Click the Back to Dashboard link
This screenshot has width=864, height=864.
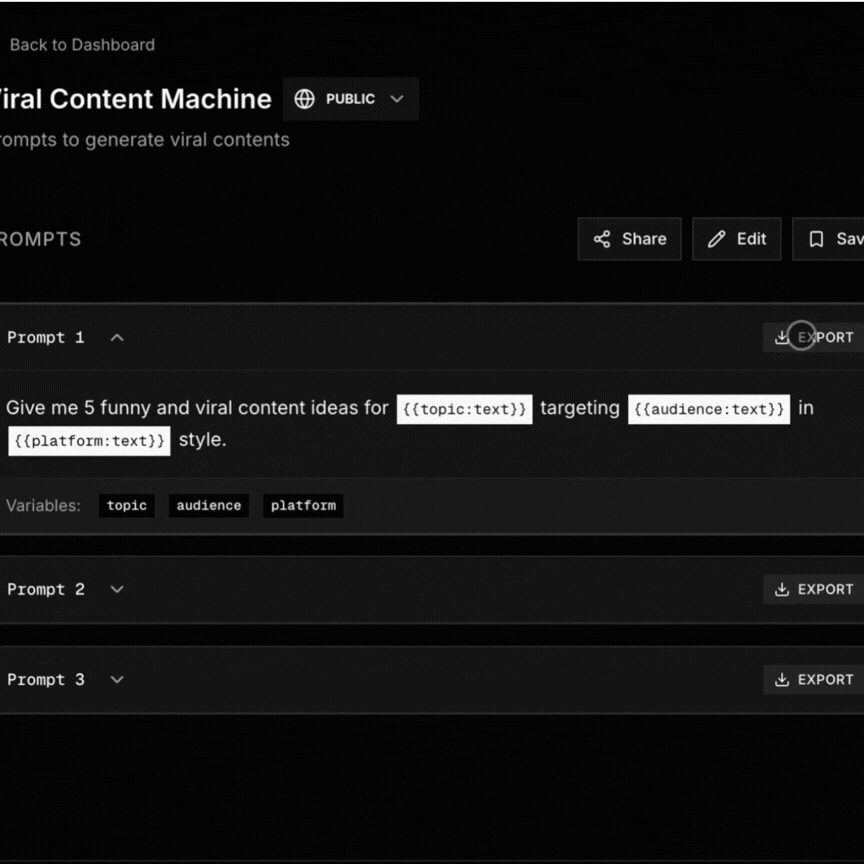[x=82, y=44]
